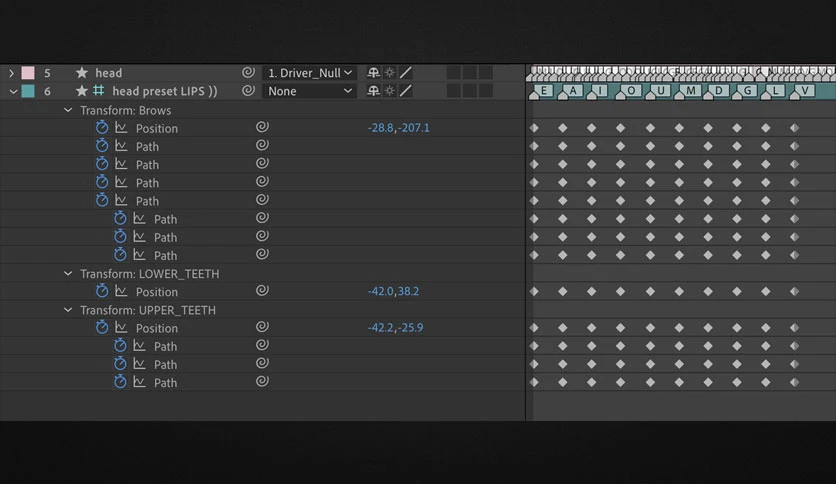Screen dimensions: 836x484
Task: Click pick whip of first Path under Brows
Action: (262, 145)
